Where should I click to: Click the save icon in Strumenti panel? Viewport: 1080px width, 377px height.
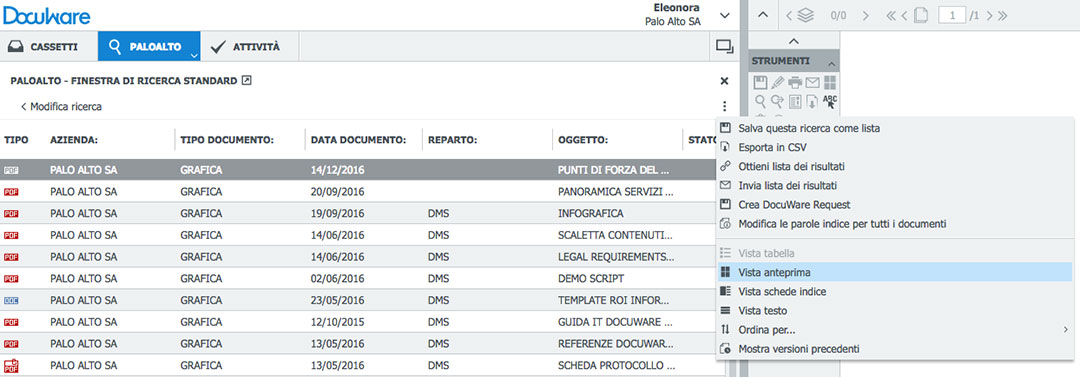tap(760, 83)
